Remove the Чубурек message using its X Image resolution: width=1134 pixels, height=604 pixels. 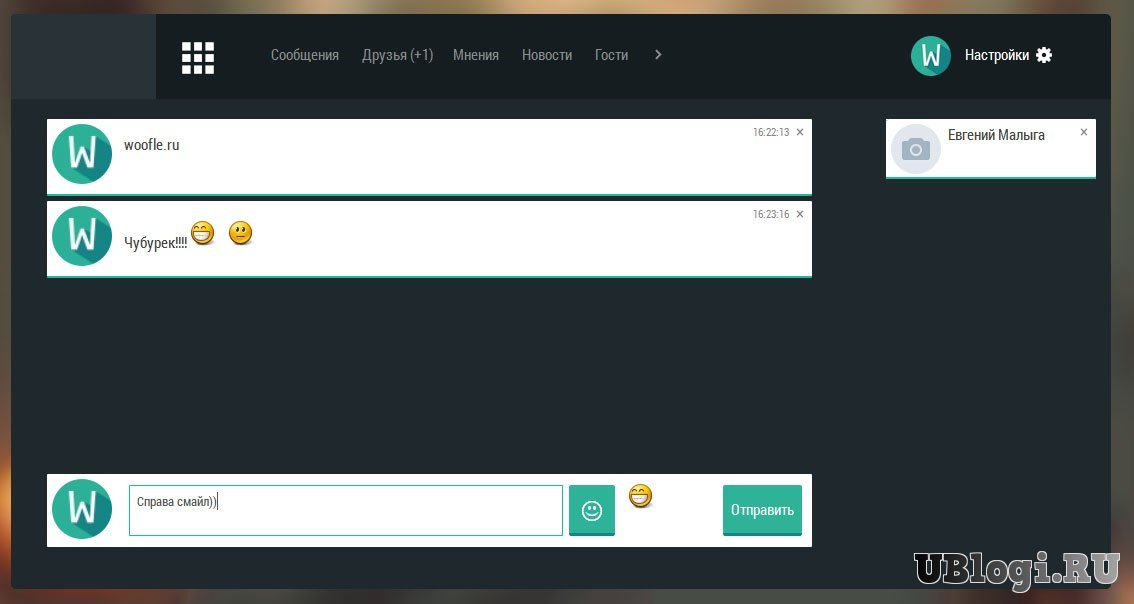[x=800, y=214]
